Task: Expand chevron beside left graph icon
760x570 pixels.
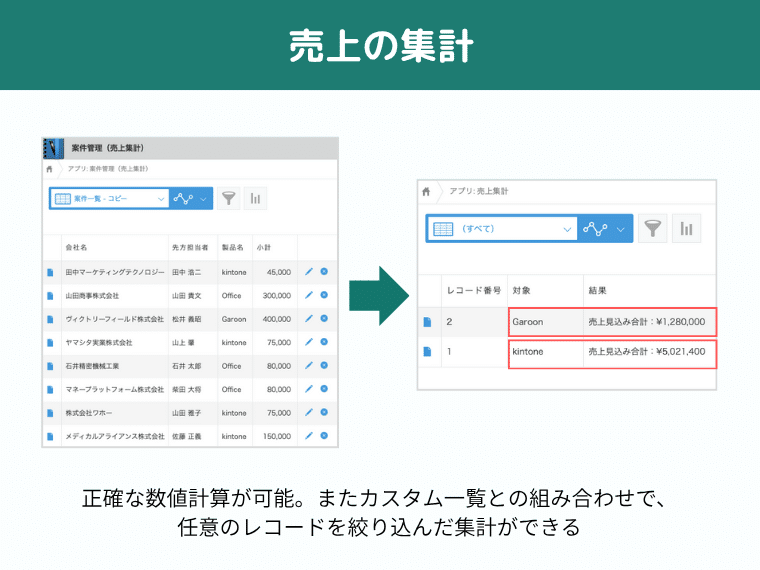Action: point(204,199)
